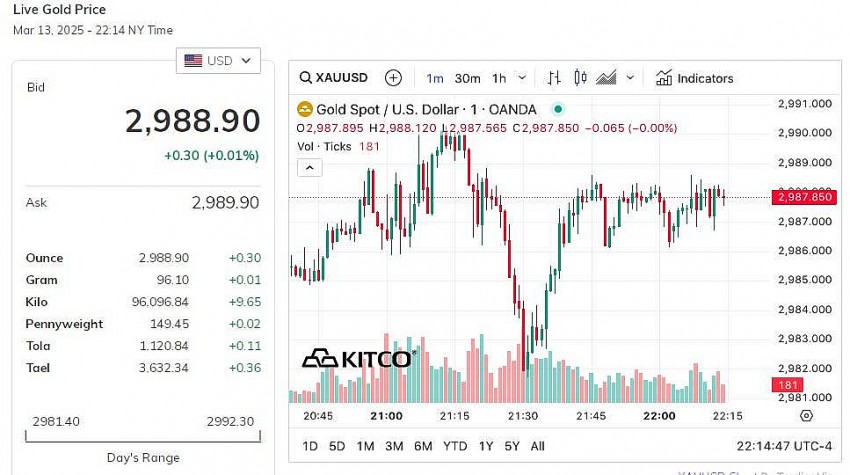Select the YTD date range tab

[455, 446]
